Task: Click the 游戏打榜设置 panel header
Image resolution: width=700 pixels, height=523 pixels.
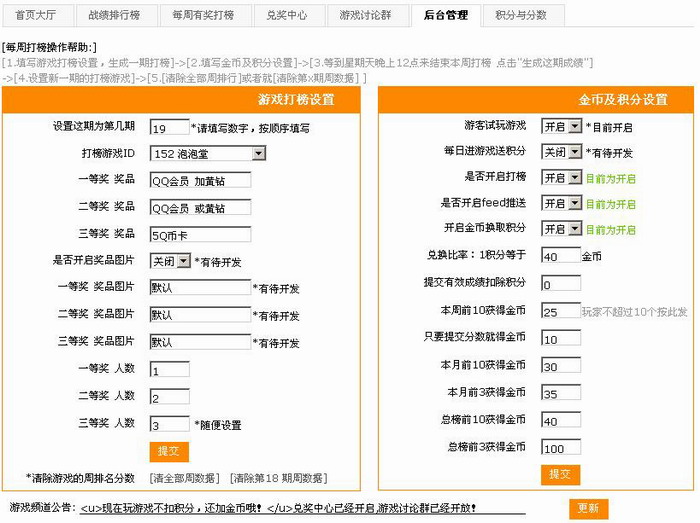Action: pos(181,100)
